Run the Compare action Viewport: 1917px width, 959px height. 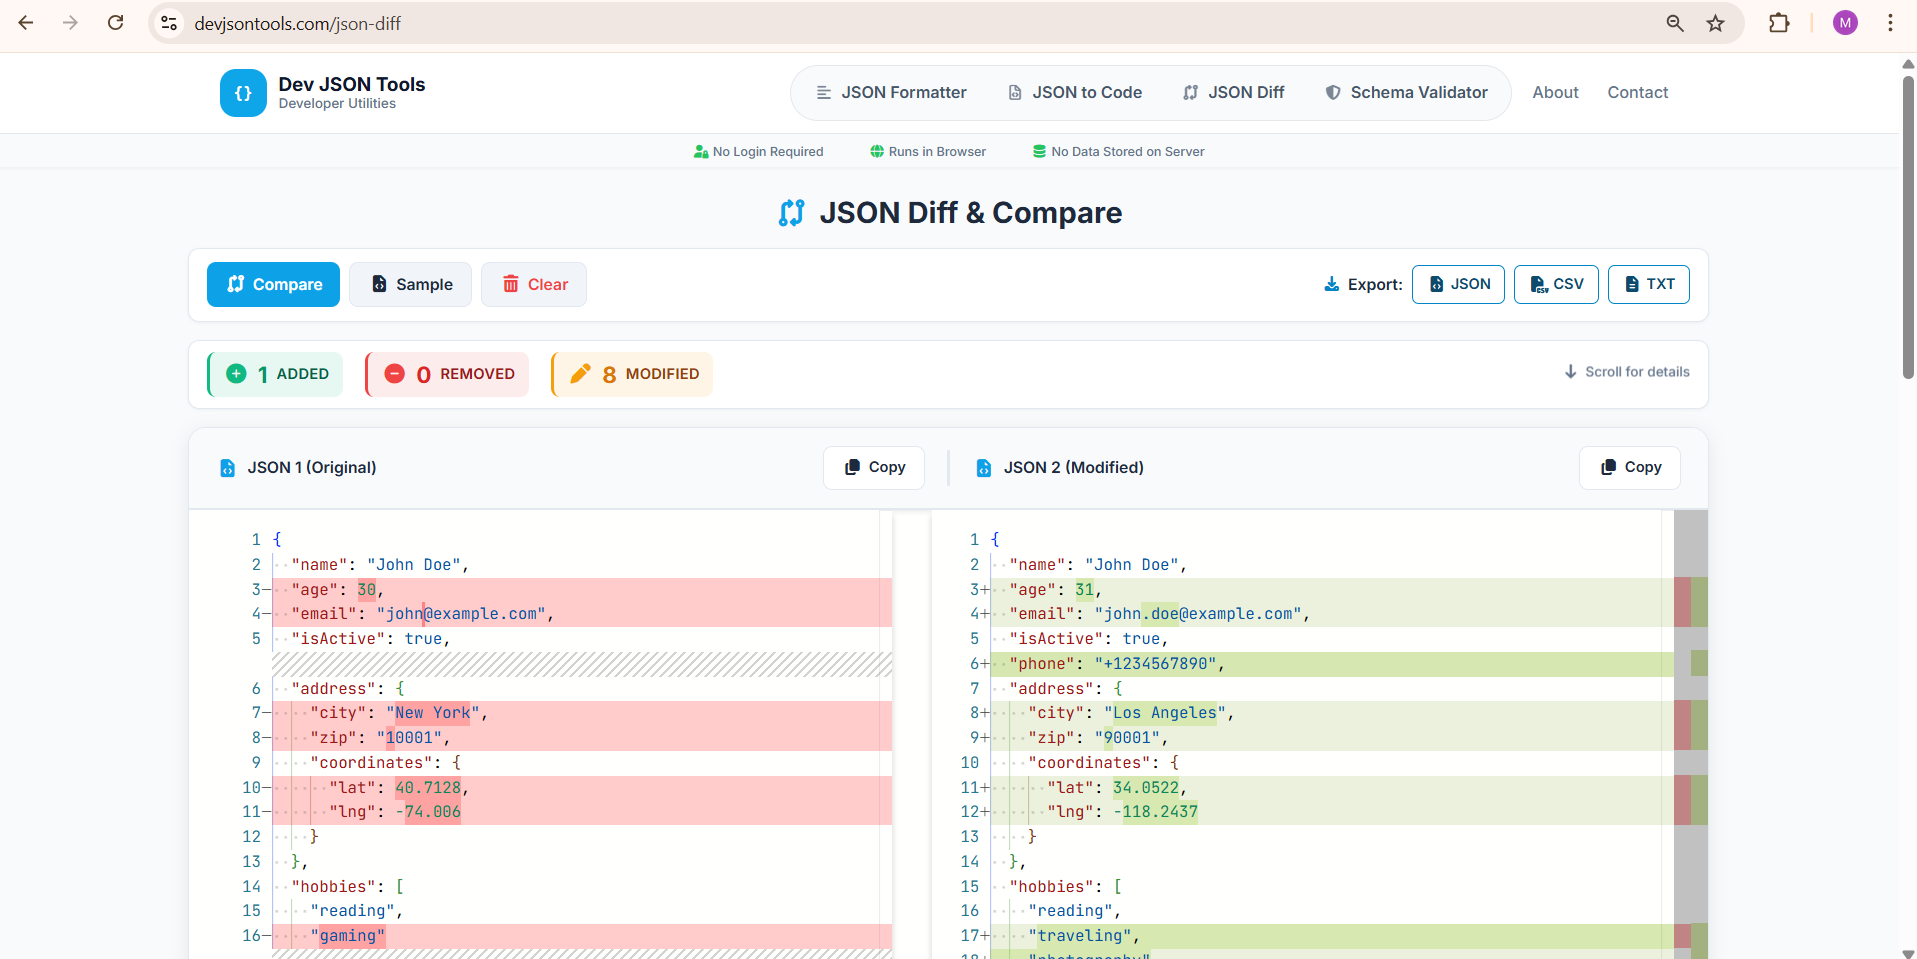(x=272, y=284)
